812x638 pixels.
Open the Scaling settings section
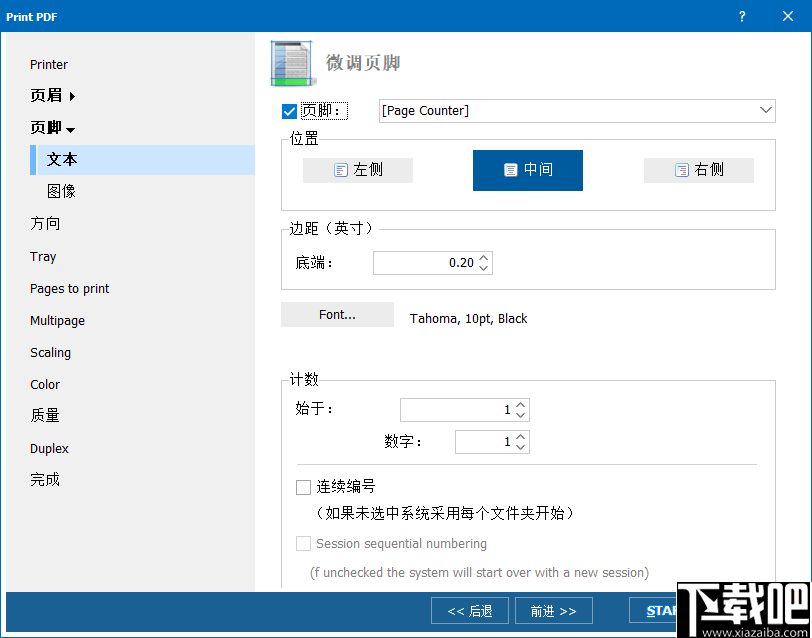coord(50,352)
